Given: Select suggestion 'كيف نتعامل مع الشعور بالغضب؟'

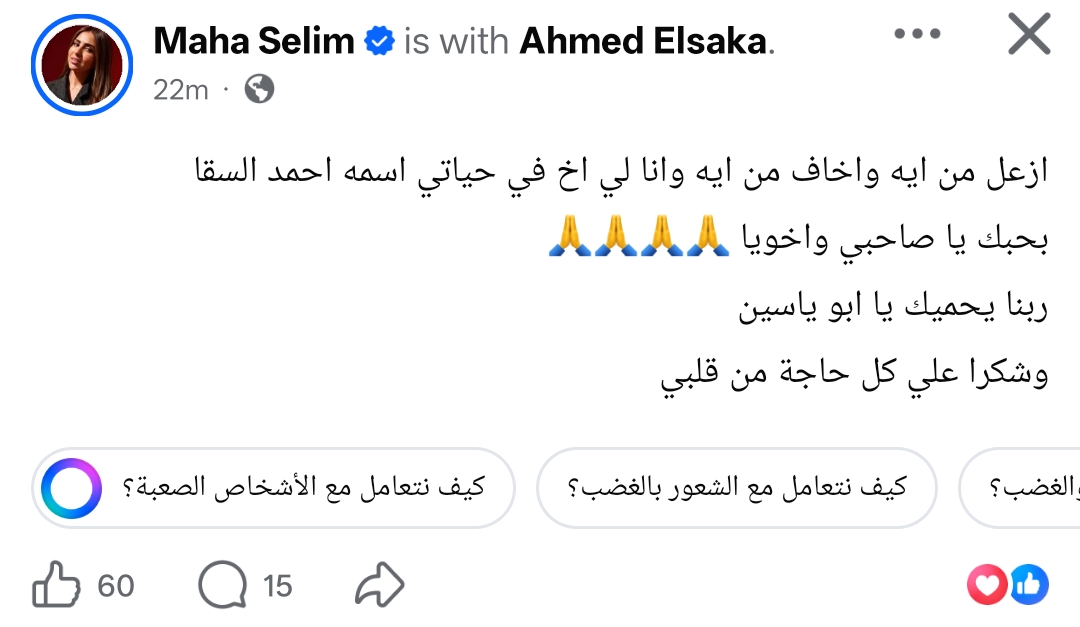Looking at the screenshot, I should 735,488.
